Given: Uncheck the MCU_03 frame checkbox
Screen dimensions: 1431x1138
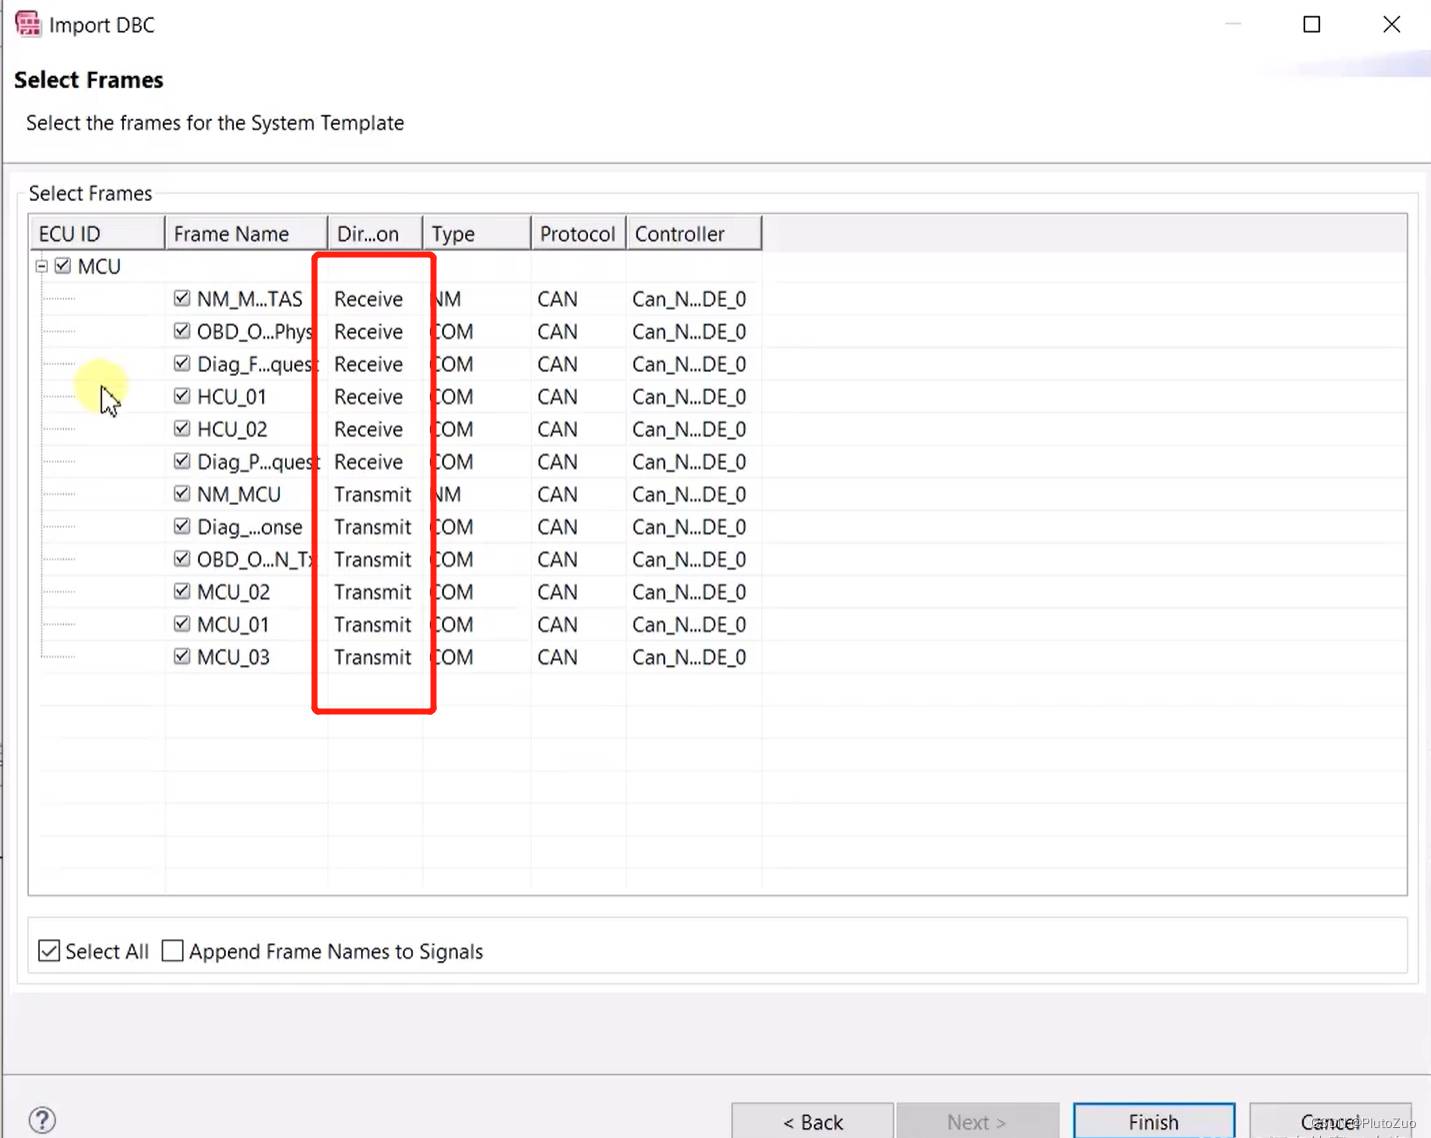Looking at the screenshot, I should point(182,656).
